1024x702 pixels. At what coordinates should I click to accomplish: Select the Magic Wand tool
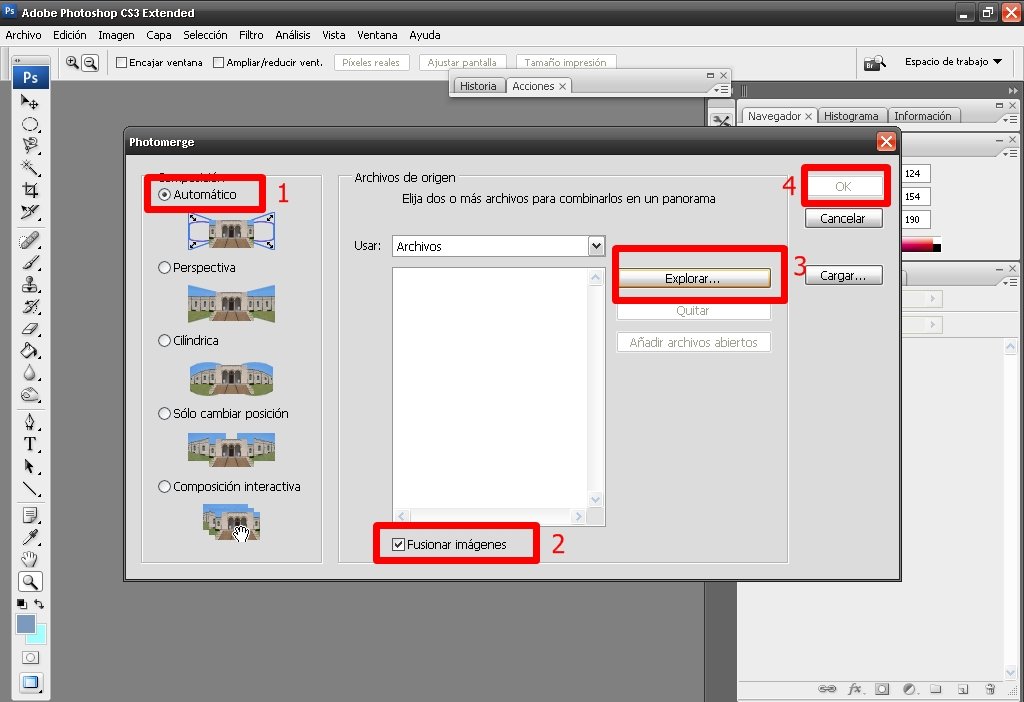(x=30, y=167)
